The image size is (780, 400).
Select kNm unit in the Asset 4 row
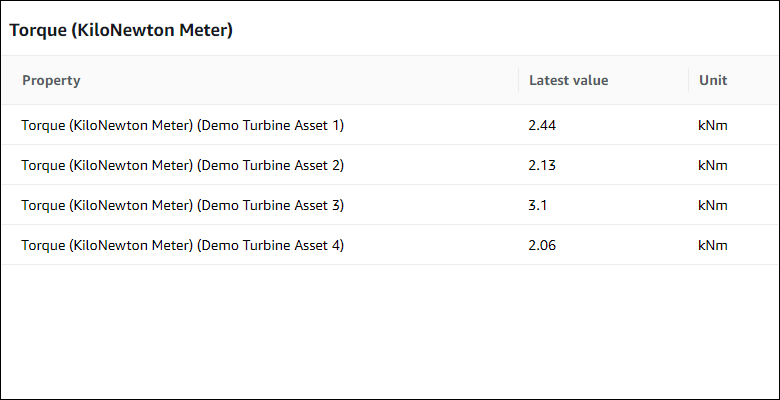click(712, 245)
